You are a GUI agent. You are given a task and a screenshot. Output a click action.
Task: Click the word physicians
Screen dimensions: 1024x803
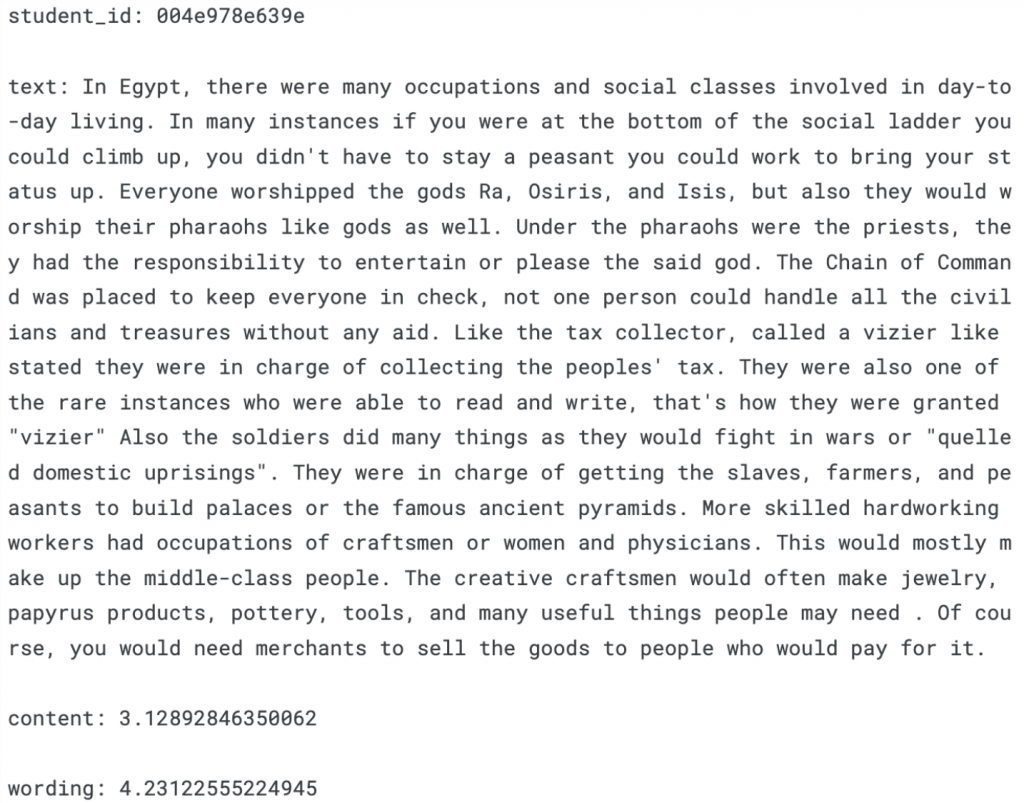[x=689, y=543]
